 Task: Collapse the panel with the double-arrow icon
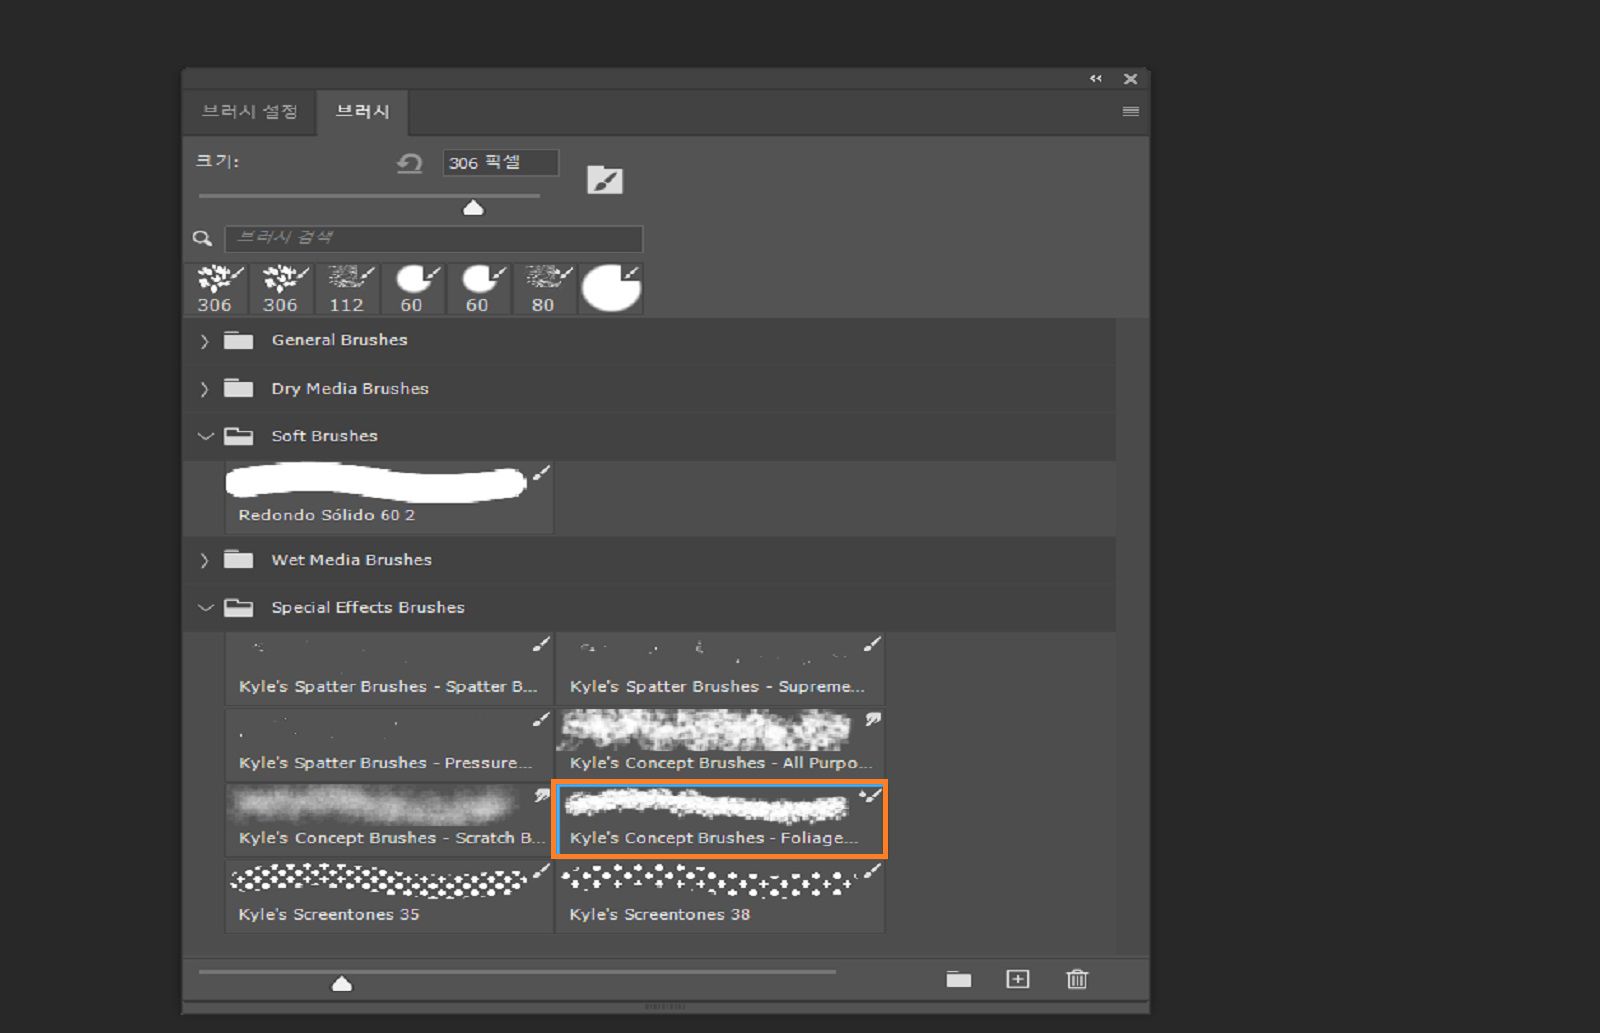pos(1096,78)
